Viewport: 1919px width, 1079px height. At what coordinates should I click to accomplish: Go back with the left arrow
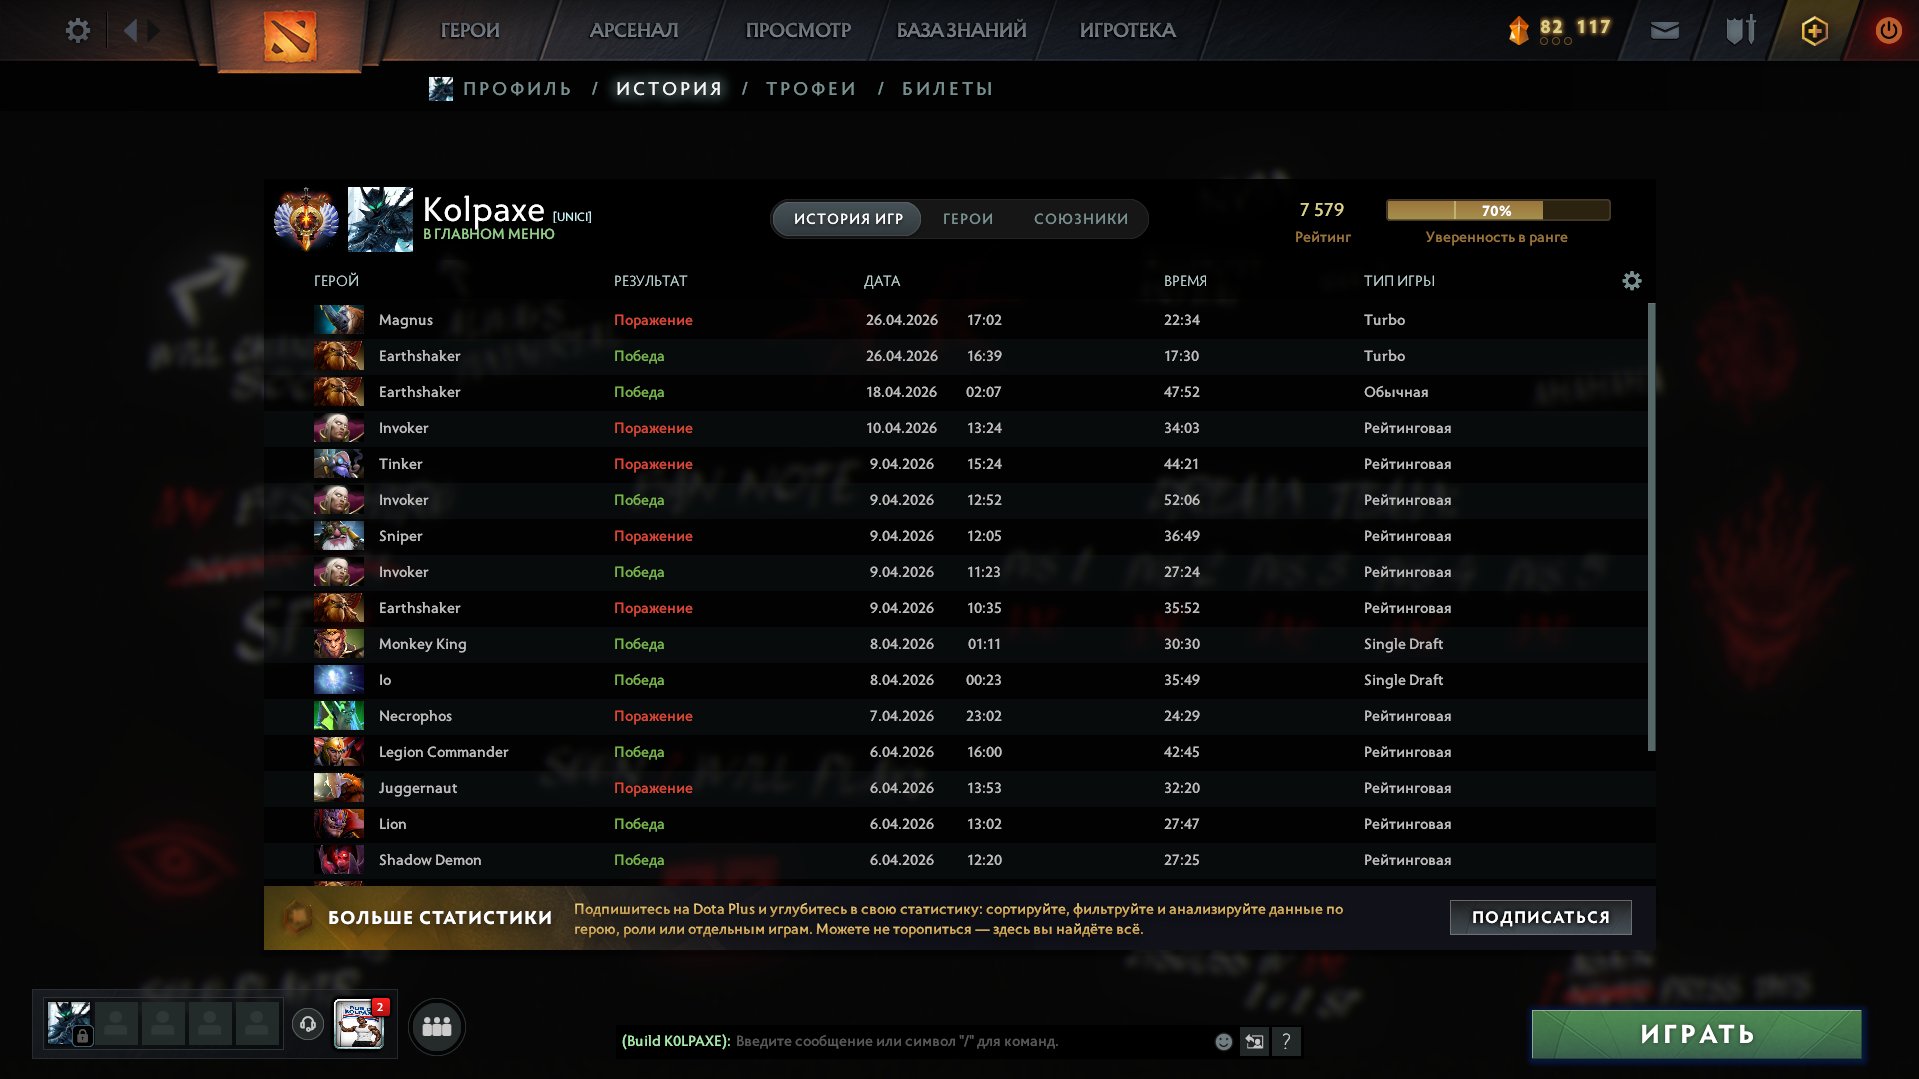[130, 30]
